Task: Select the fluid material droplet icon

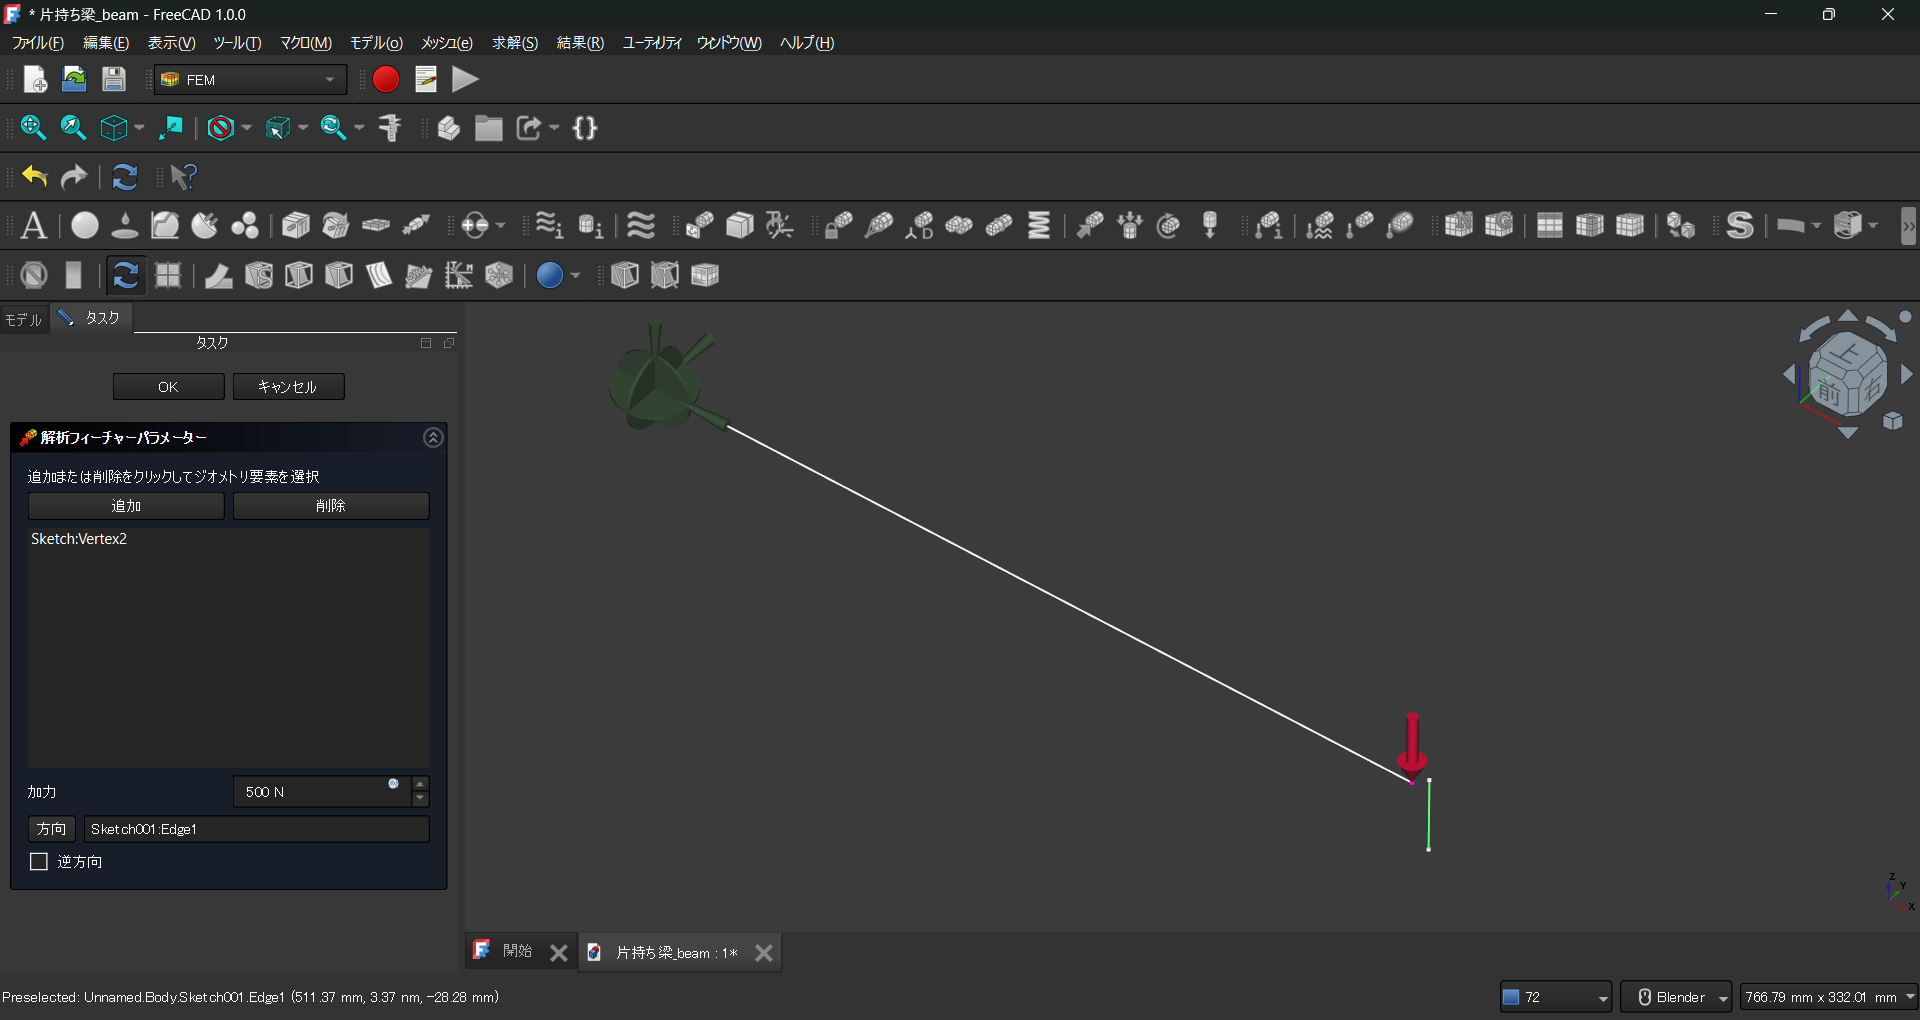Action: [125, 226]
